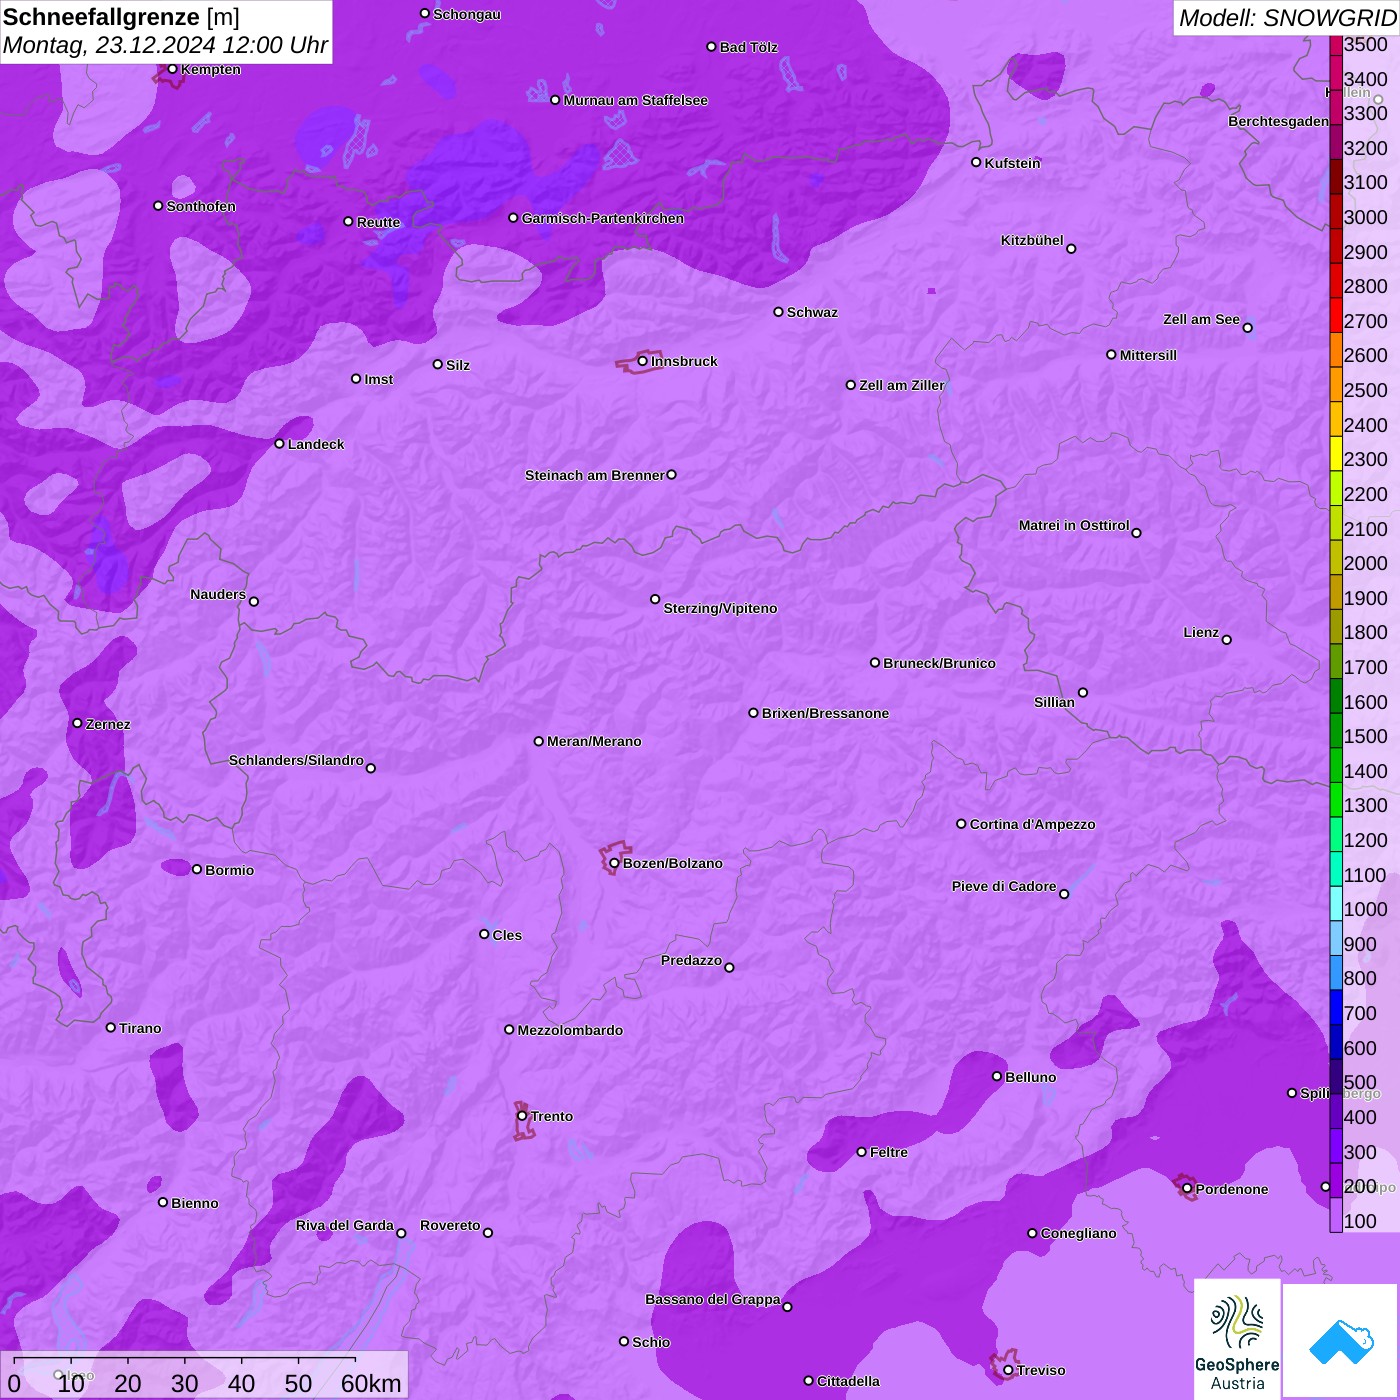This screenshot has height=1400, width=1400.
Task: Select the Landeck map marker
Action: (x=280, y=444)
